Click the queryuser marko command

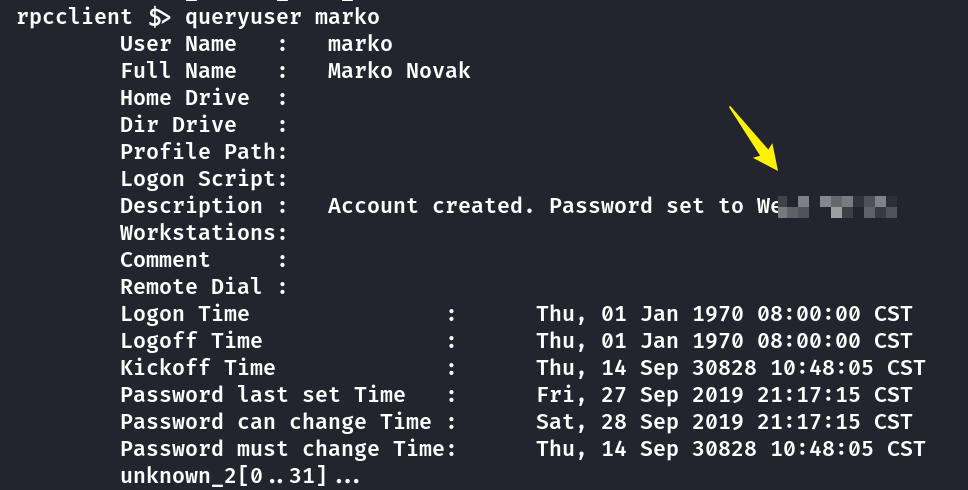tap(282, 17)
